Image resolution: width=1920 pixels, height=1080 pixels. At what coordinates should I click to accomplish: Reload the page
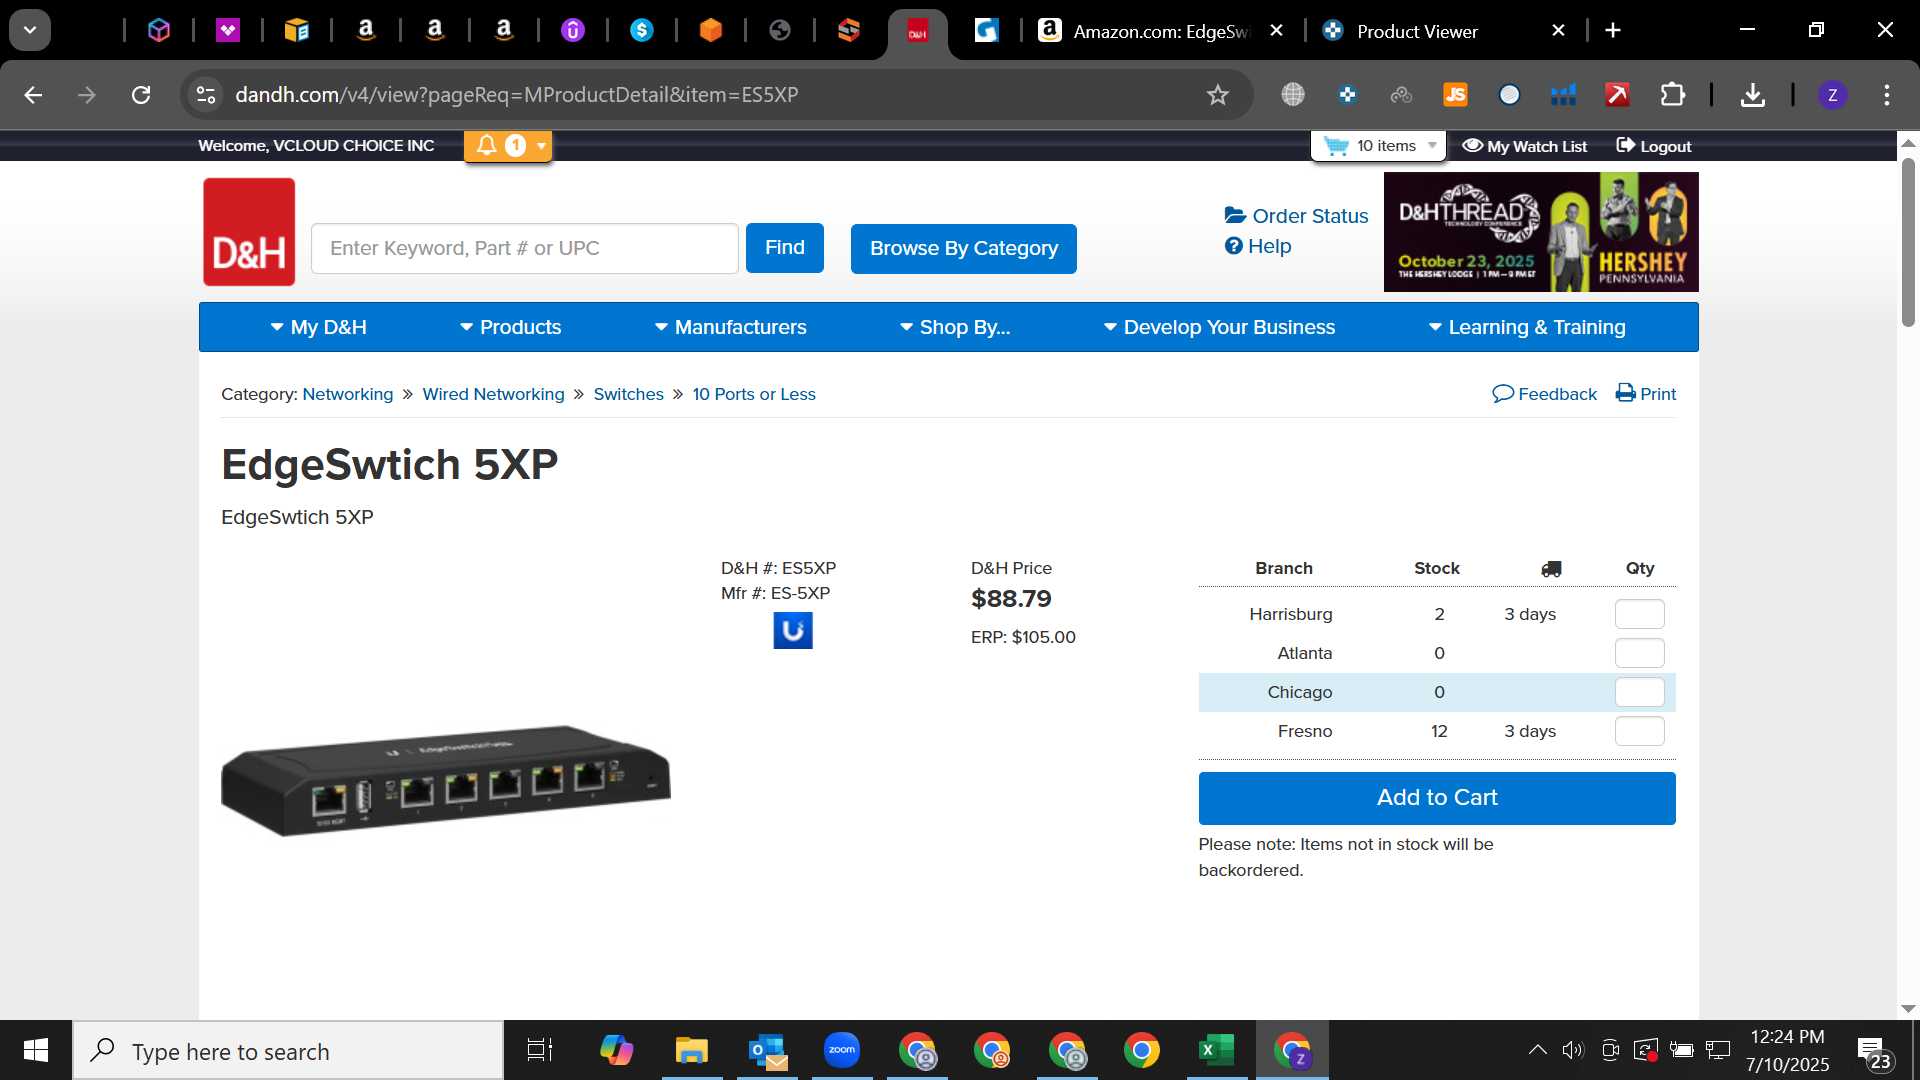click(141, 95)
